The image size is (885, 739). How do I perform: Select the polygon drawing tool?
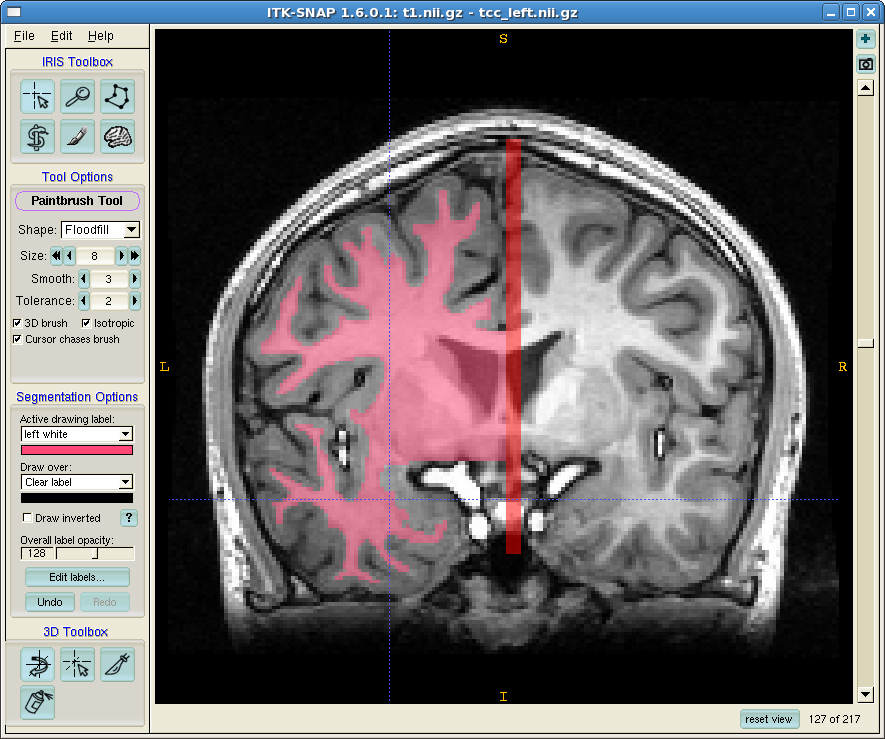coord(117,97)
